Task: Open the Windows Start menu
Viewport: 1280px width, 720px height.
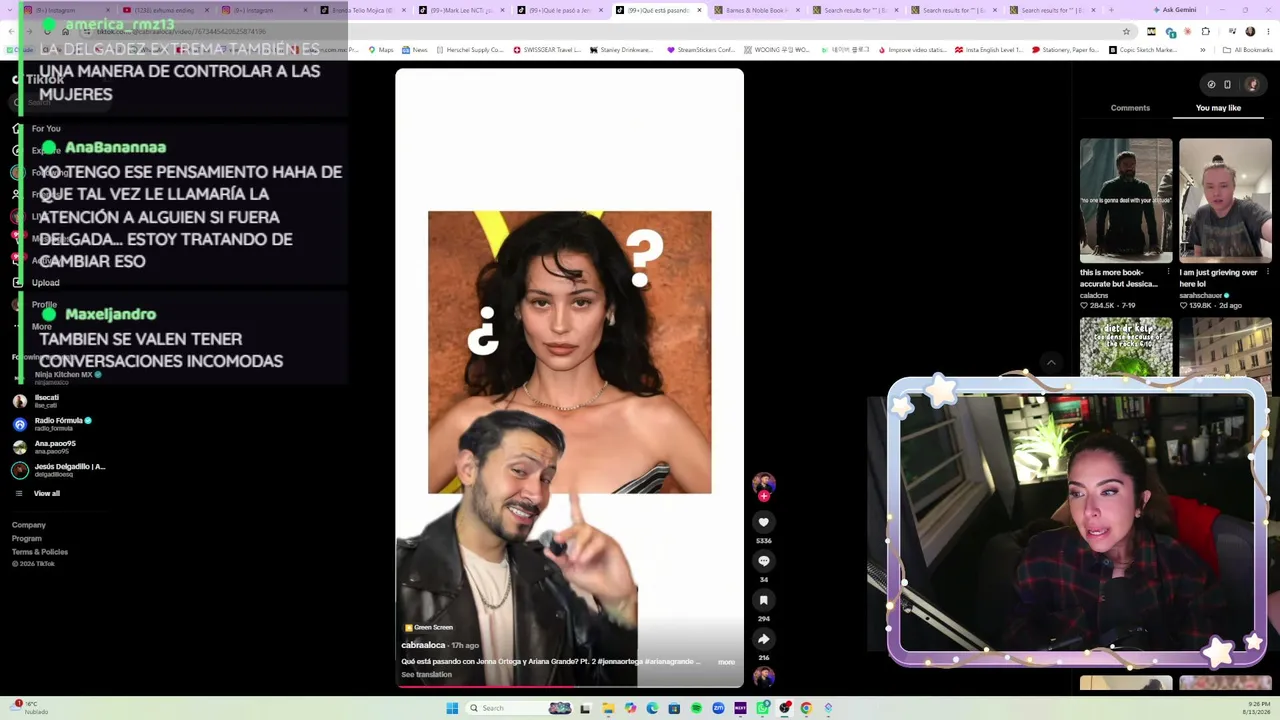Action: 452,708
